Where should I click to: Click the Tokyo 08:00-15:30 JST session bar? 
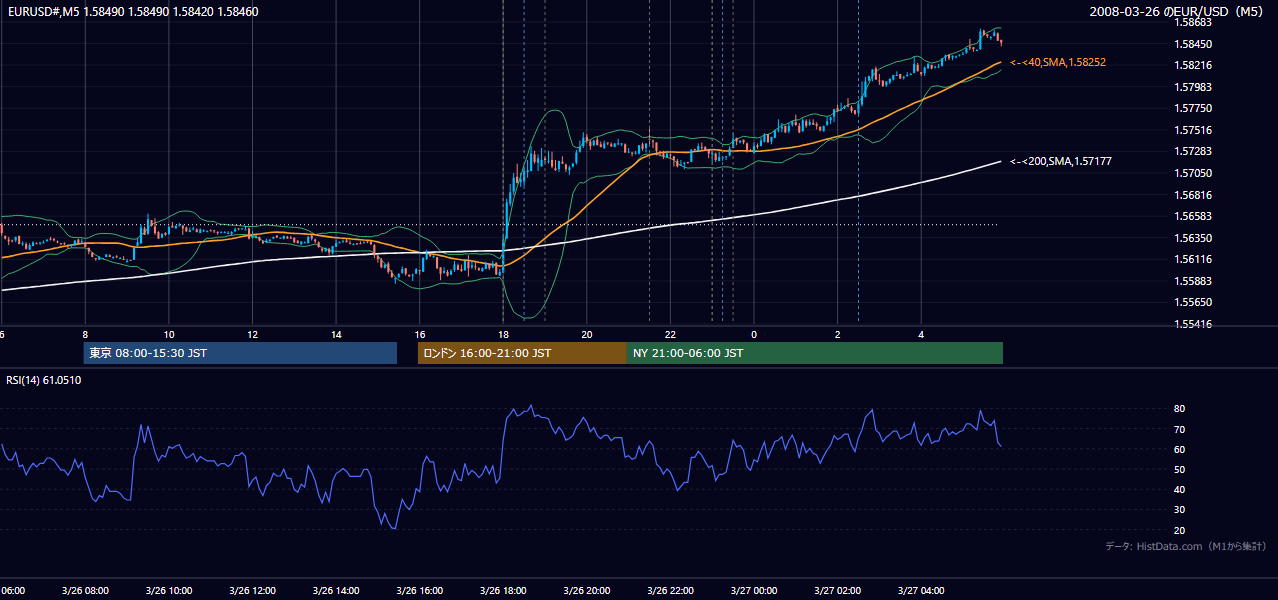(240, 353)
